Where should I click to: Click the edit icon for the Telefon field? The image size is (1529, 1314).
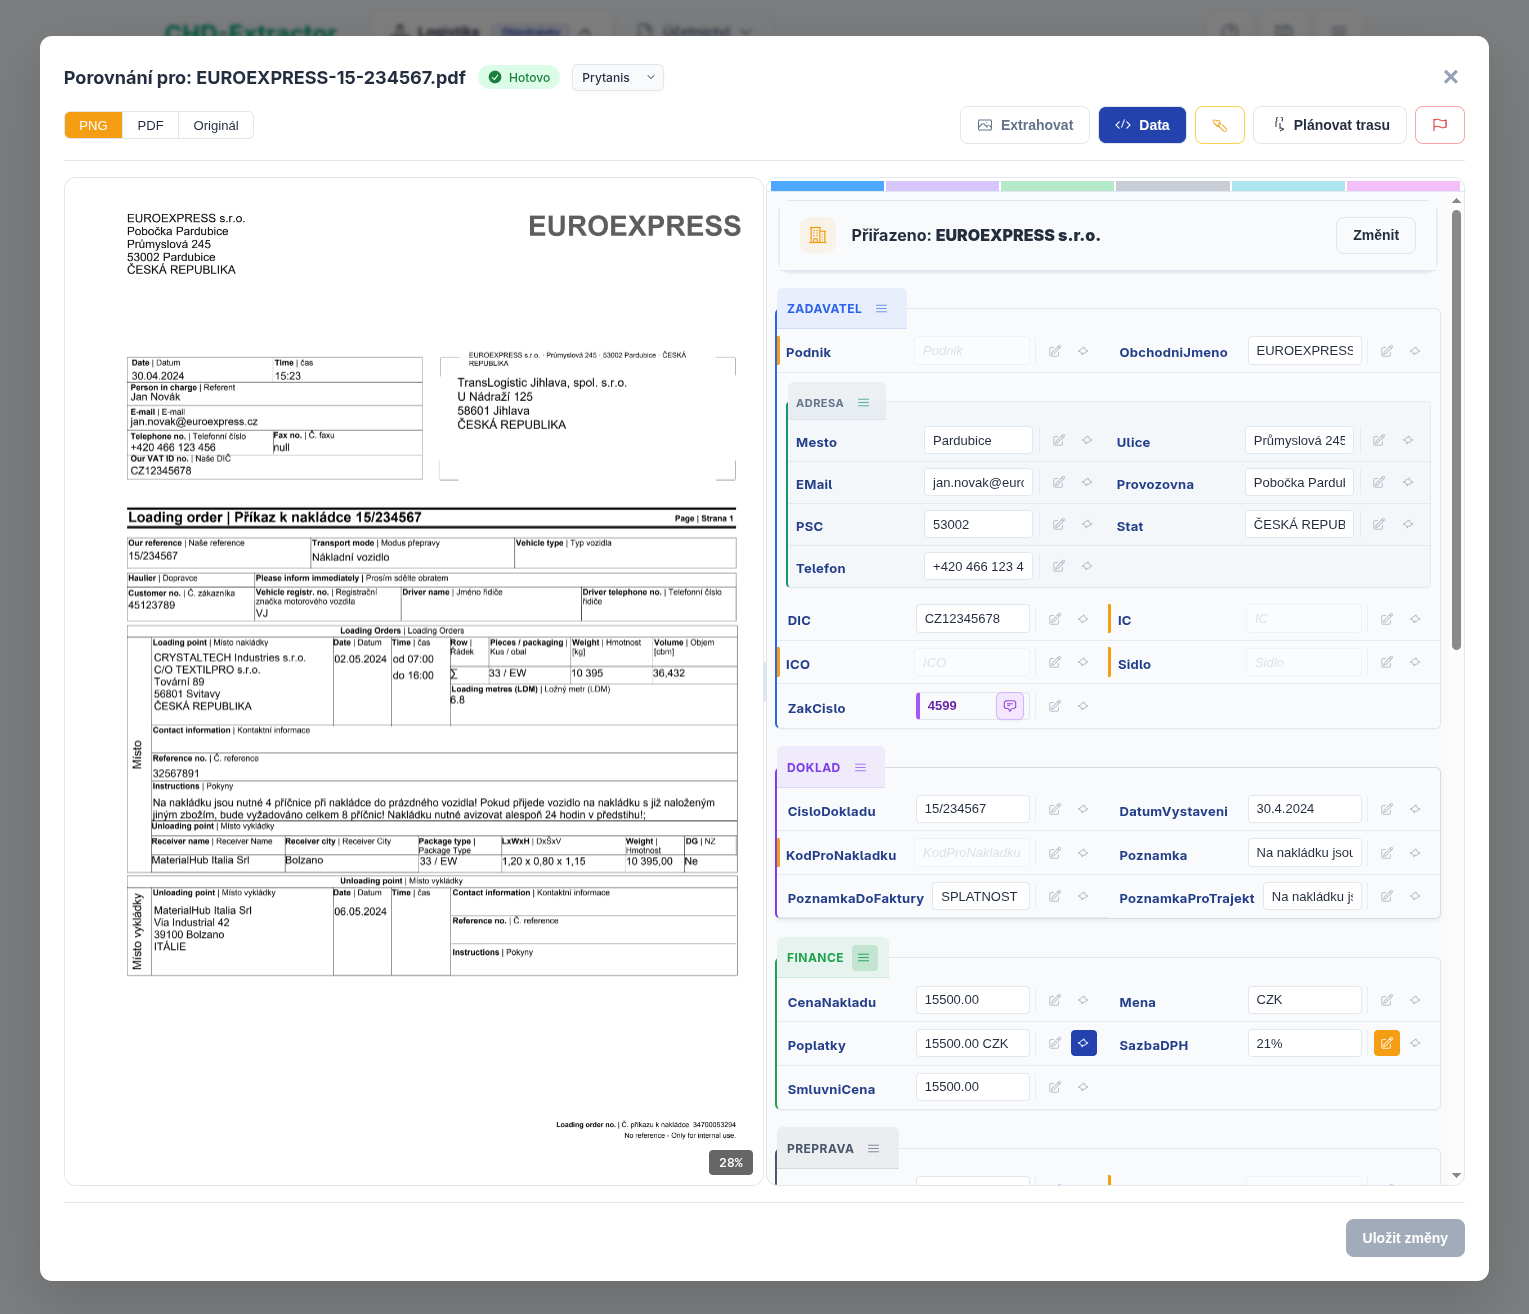coord(1059,566)
